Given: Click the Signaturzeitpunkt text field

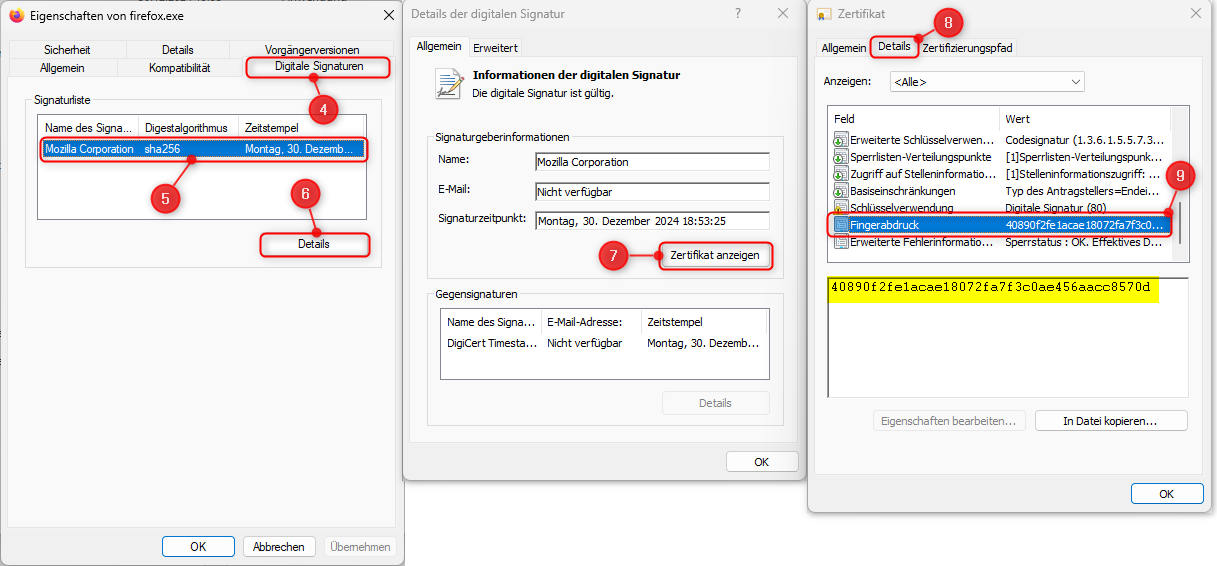Looking at the screenshot, I should click(652, 221).
